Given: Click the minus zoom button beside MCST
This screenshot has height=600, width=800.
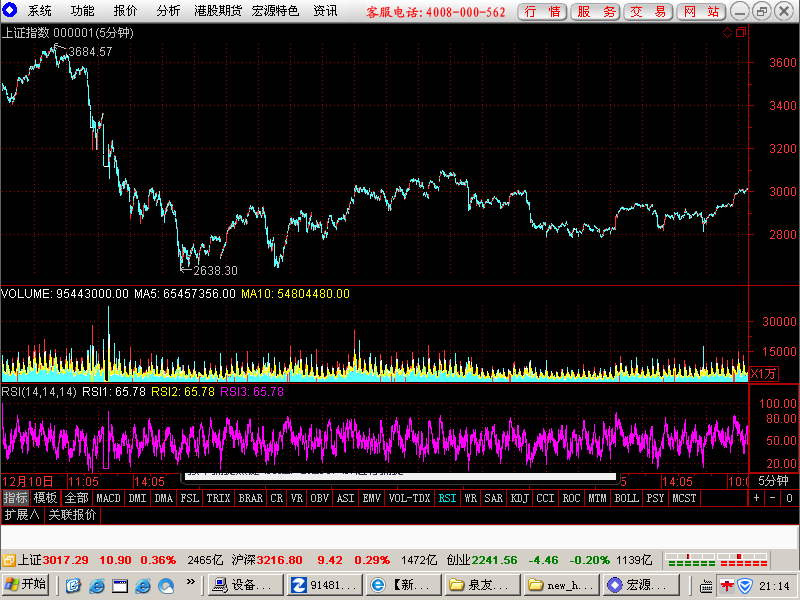Looking at the screenshot, I should 772,498.
